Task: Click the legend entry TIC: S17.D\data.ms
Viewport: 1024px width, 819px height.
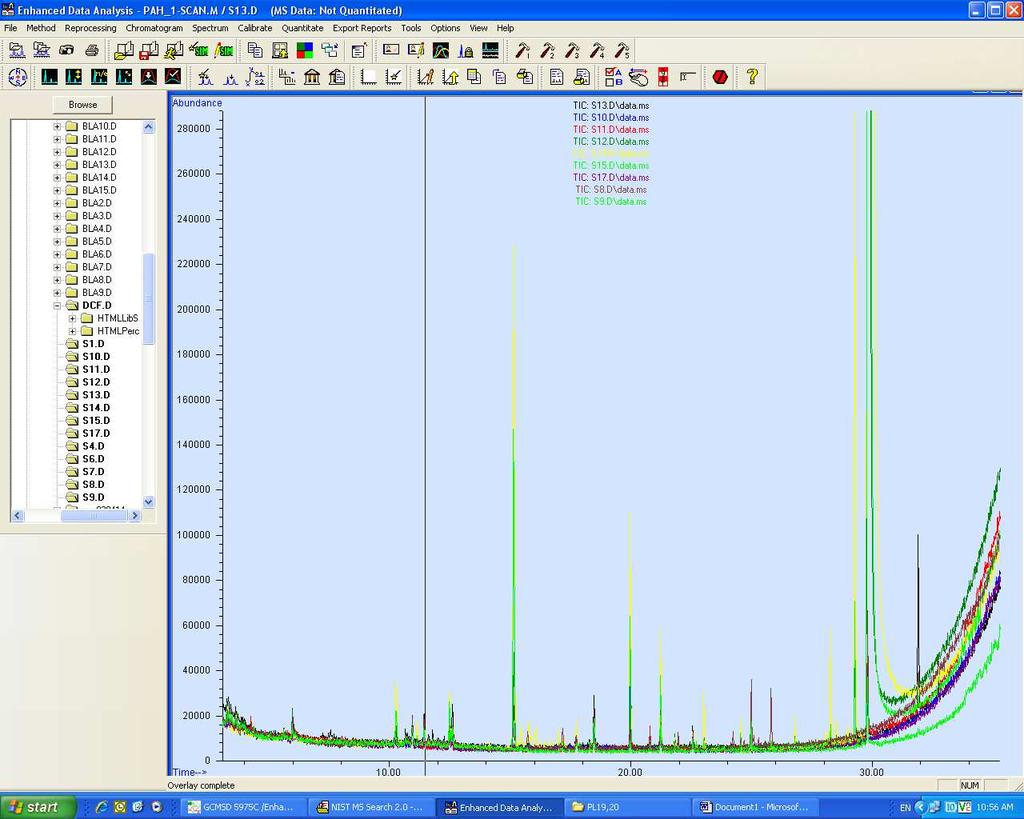Action: tap(611, 178)
